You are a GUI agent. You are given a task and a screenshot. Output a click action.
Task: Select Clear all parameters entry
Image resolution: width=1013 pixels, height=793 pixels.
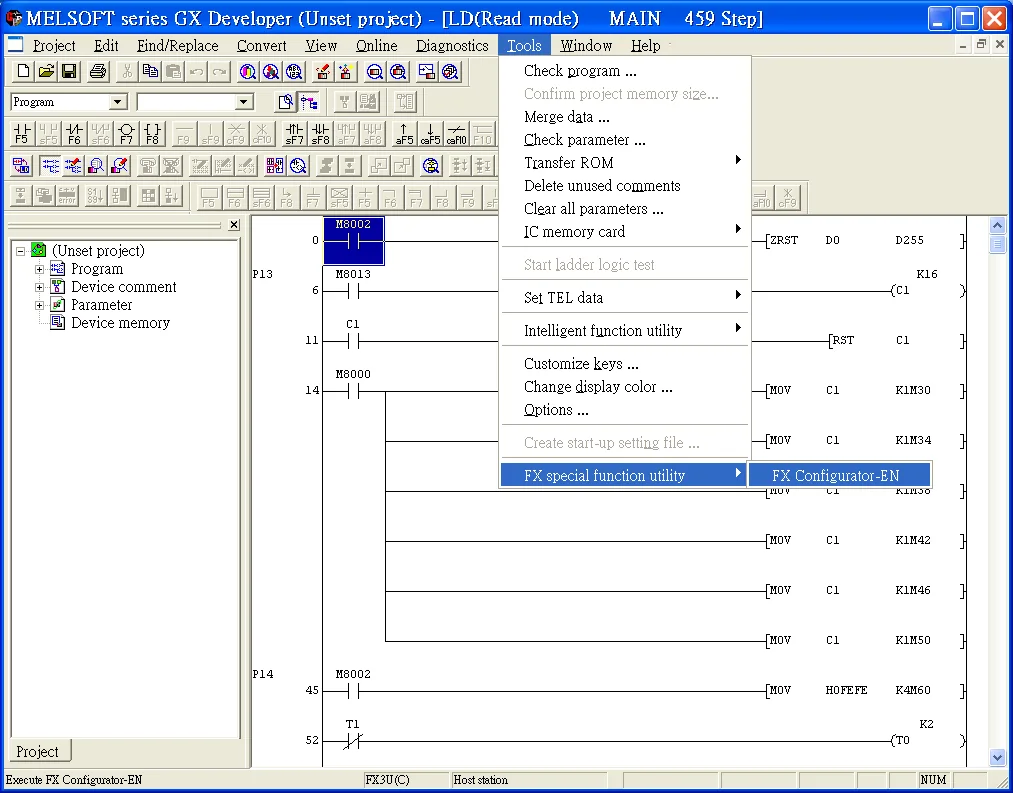click(625, 209)
